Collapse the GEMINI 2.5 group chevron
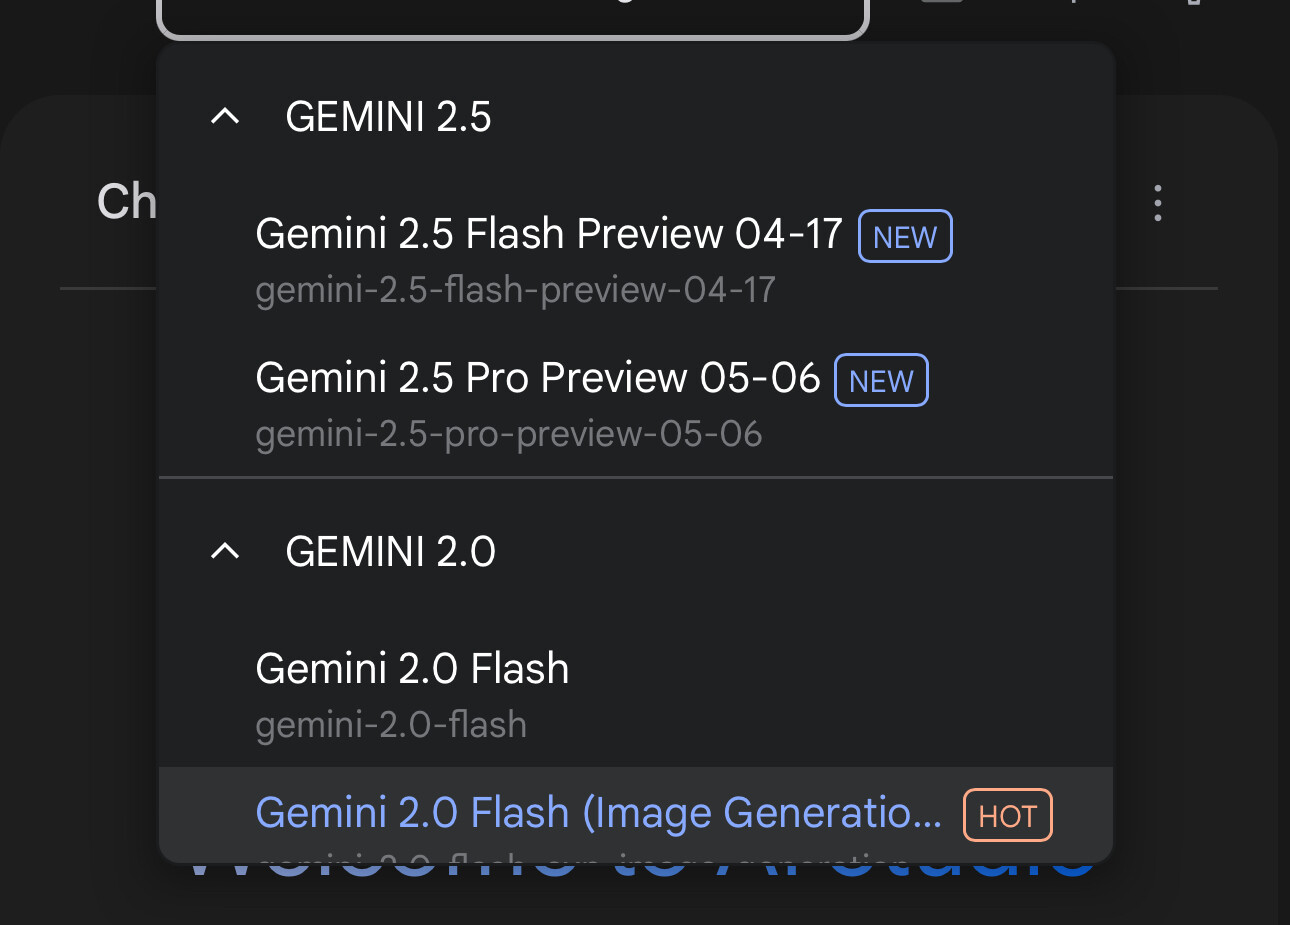Image resolution: width=1290 pixels, height=925 pixels. (x=226, y=117)
